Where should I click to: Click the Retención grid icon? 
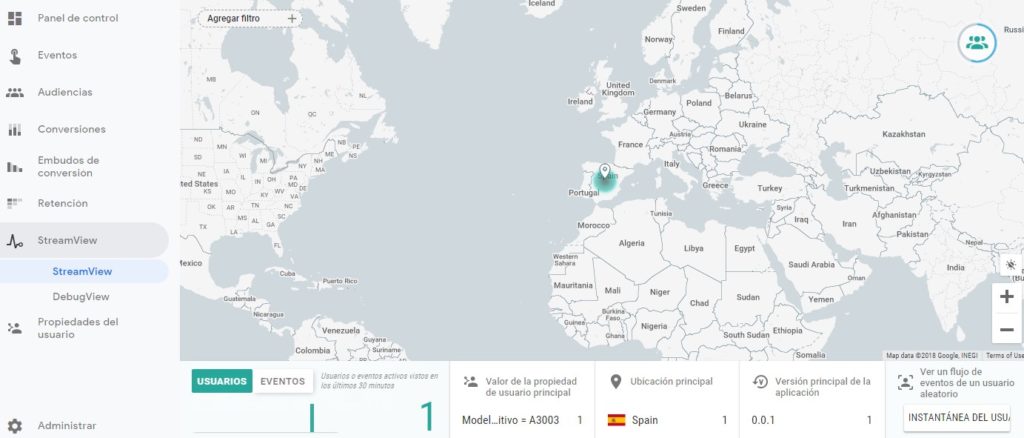pos(14,203)
